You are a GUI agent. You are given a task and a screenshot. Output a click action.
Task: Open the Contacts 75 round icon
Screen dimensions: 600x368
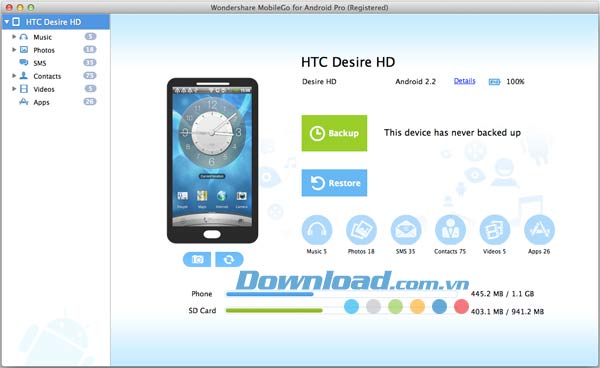point(450,230)
